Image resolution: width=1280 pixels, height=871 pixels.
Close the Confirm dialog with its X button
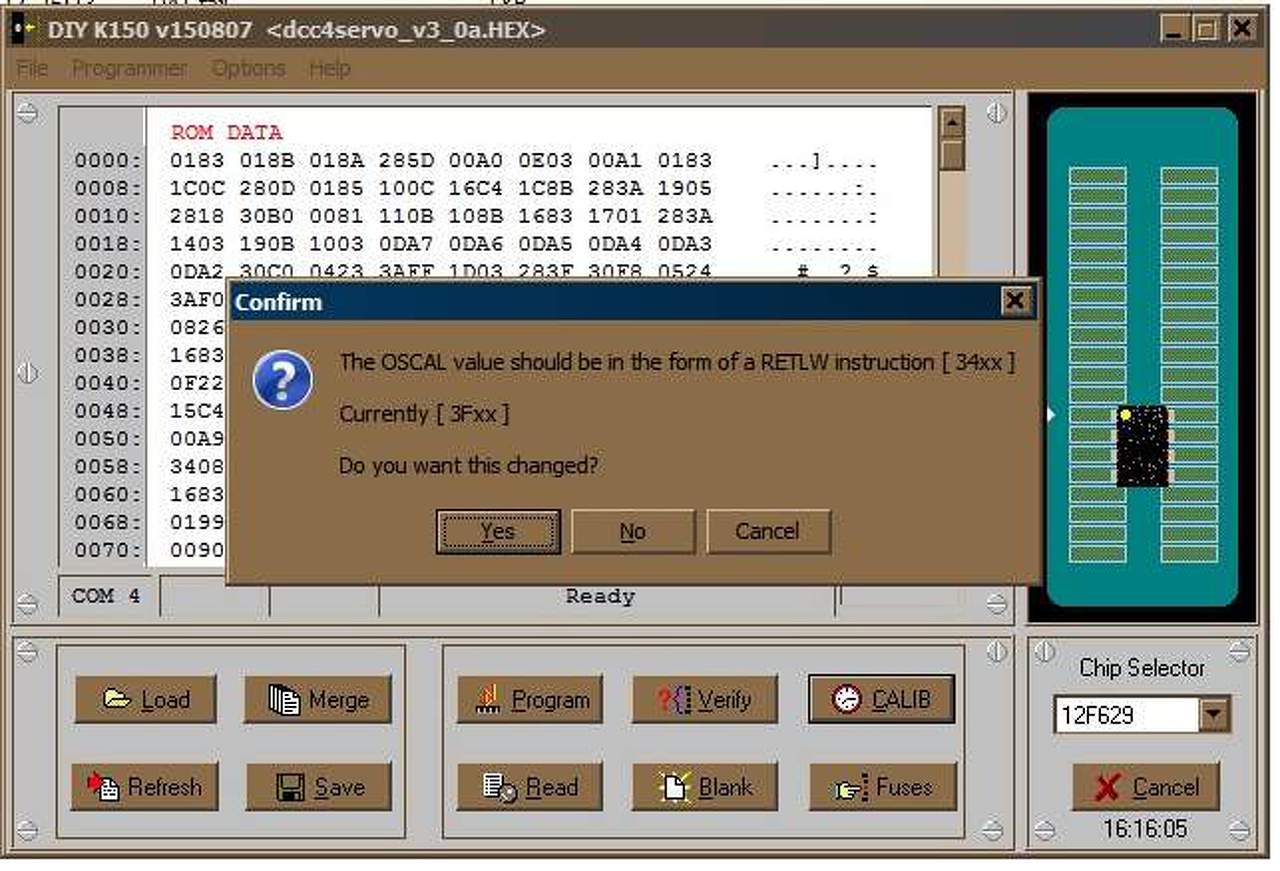[x=1015, y=300]
